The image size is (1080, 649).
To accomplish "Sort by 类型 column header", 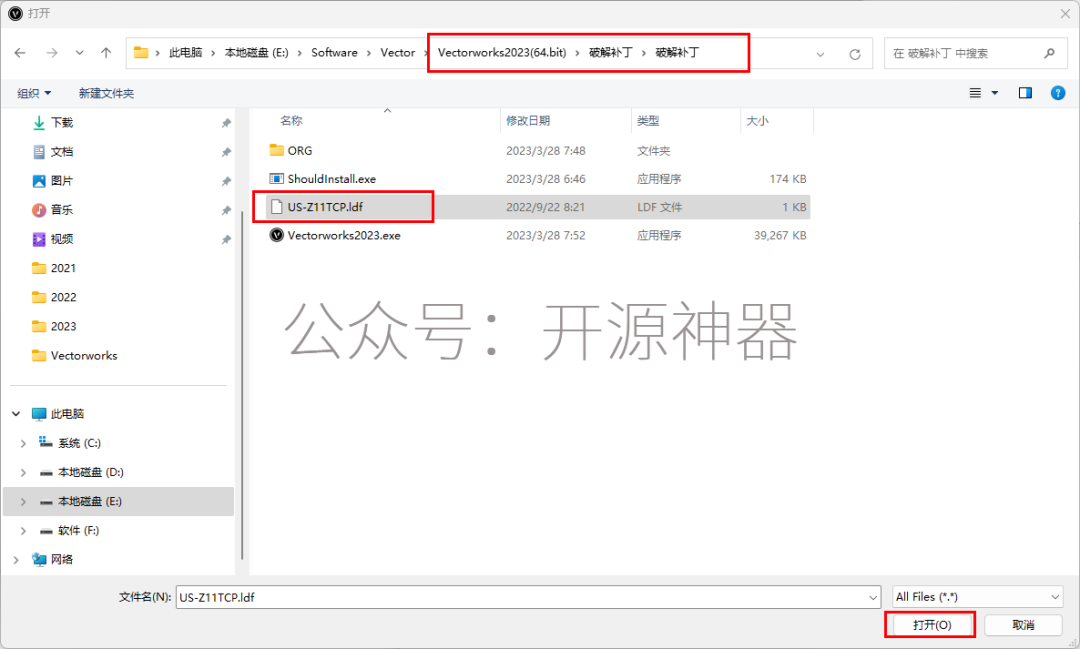I will (x=647, y=121).
